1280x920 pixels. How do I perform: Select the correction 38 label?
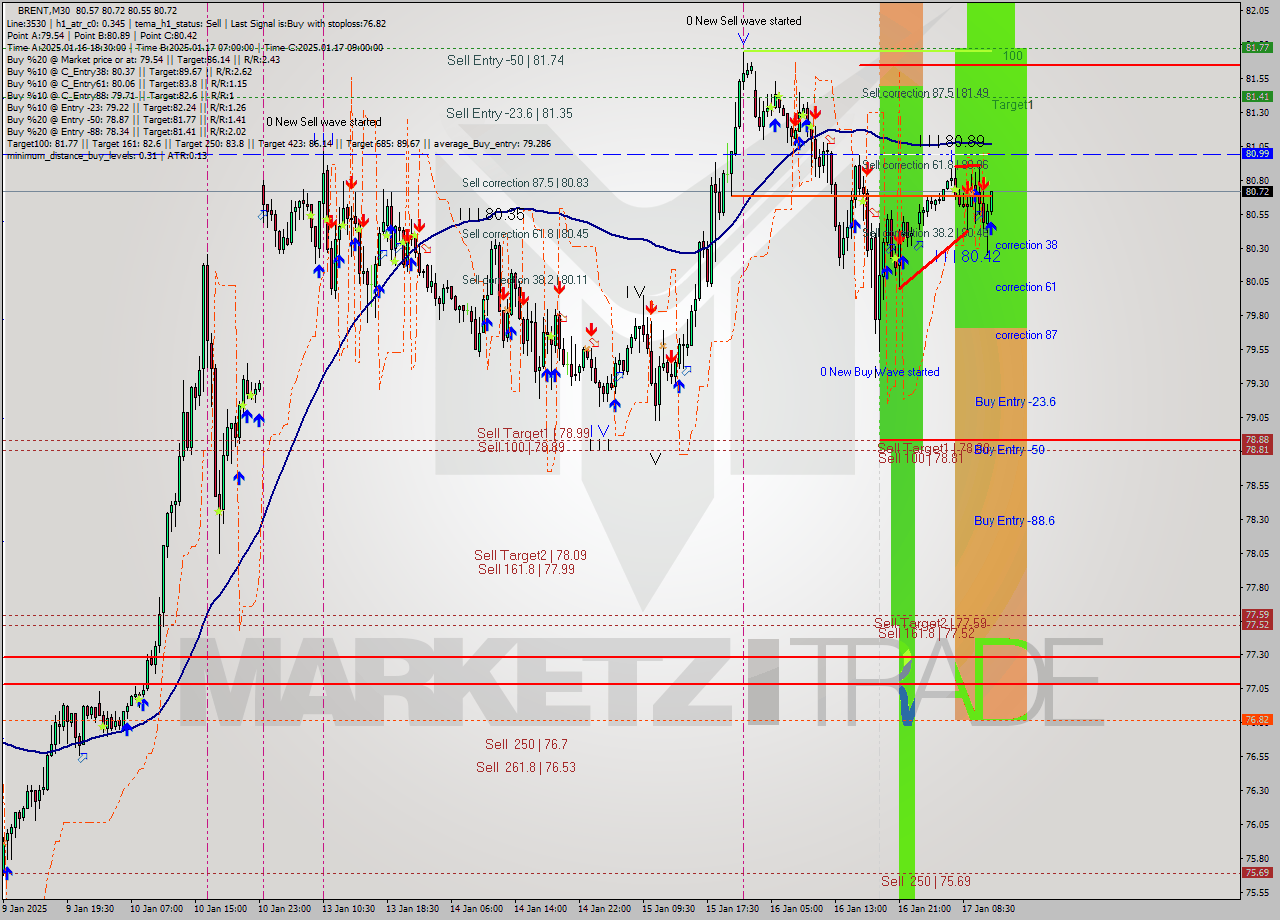1026,245
